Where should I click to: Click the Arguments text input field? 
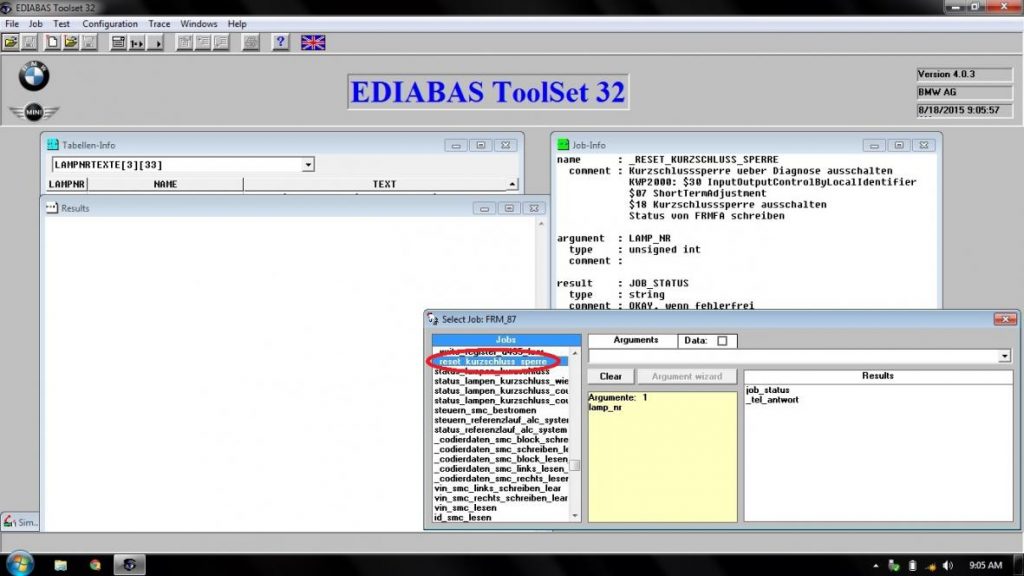coord(793,357)
